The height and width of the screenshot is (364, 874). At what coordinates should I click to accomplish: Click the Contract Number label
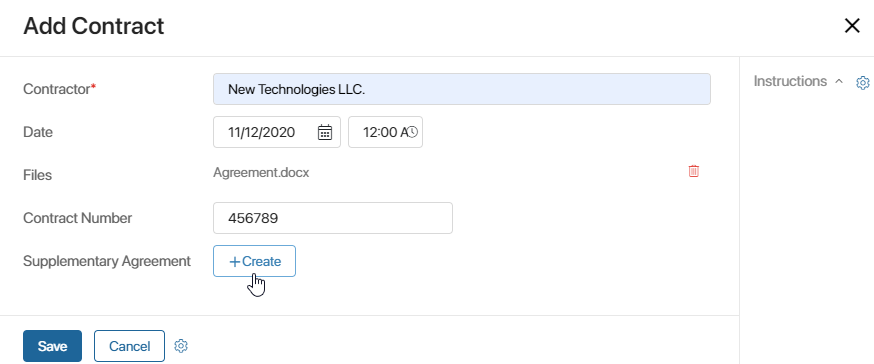pos(77,218)
